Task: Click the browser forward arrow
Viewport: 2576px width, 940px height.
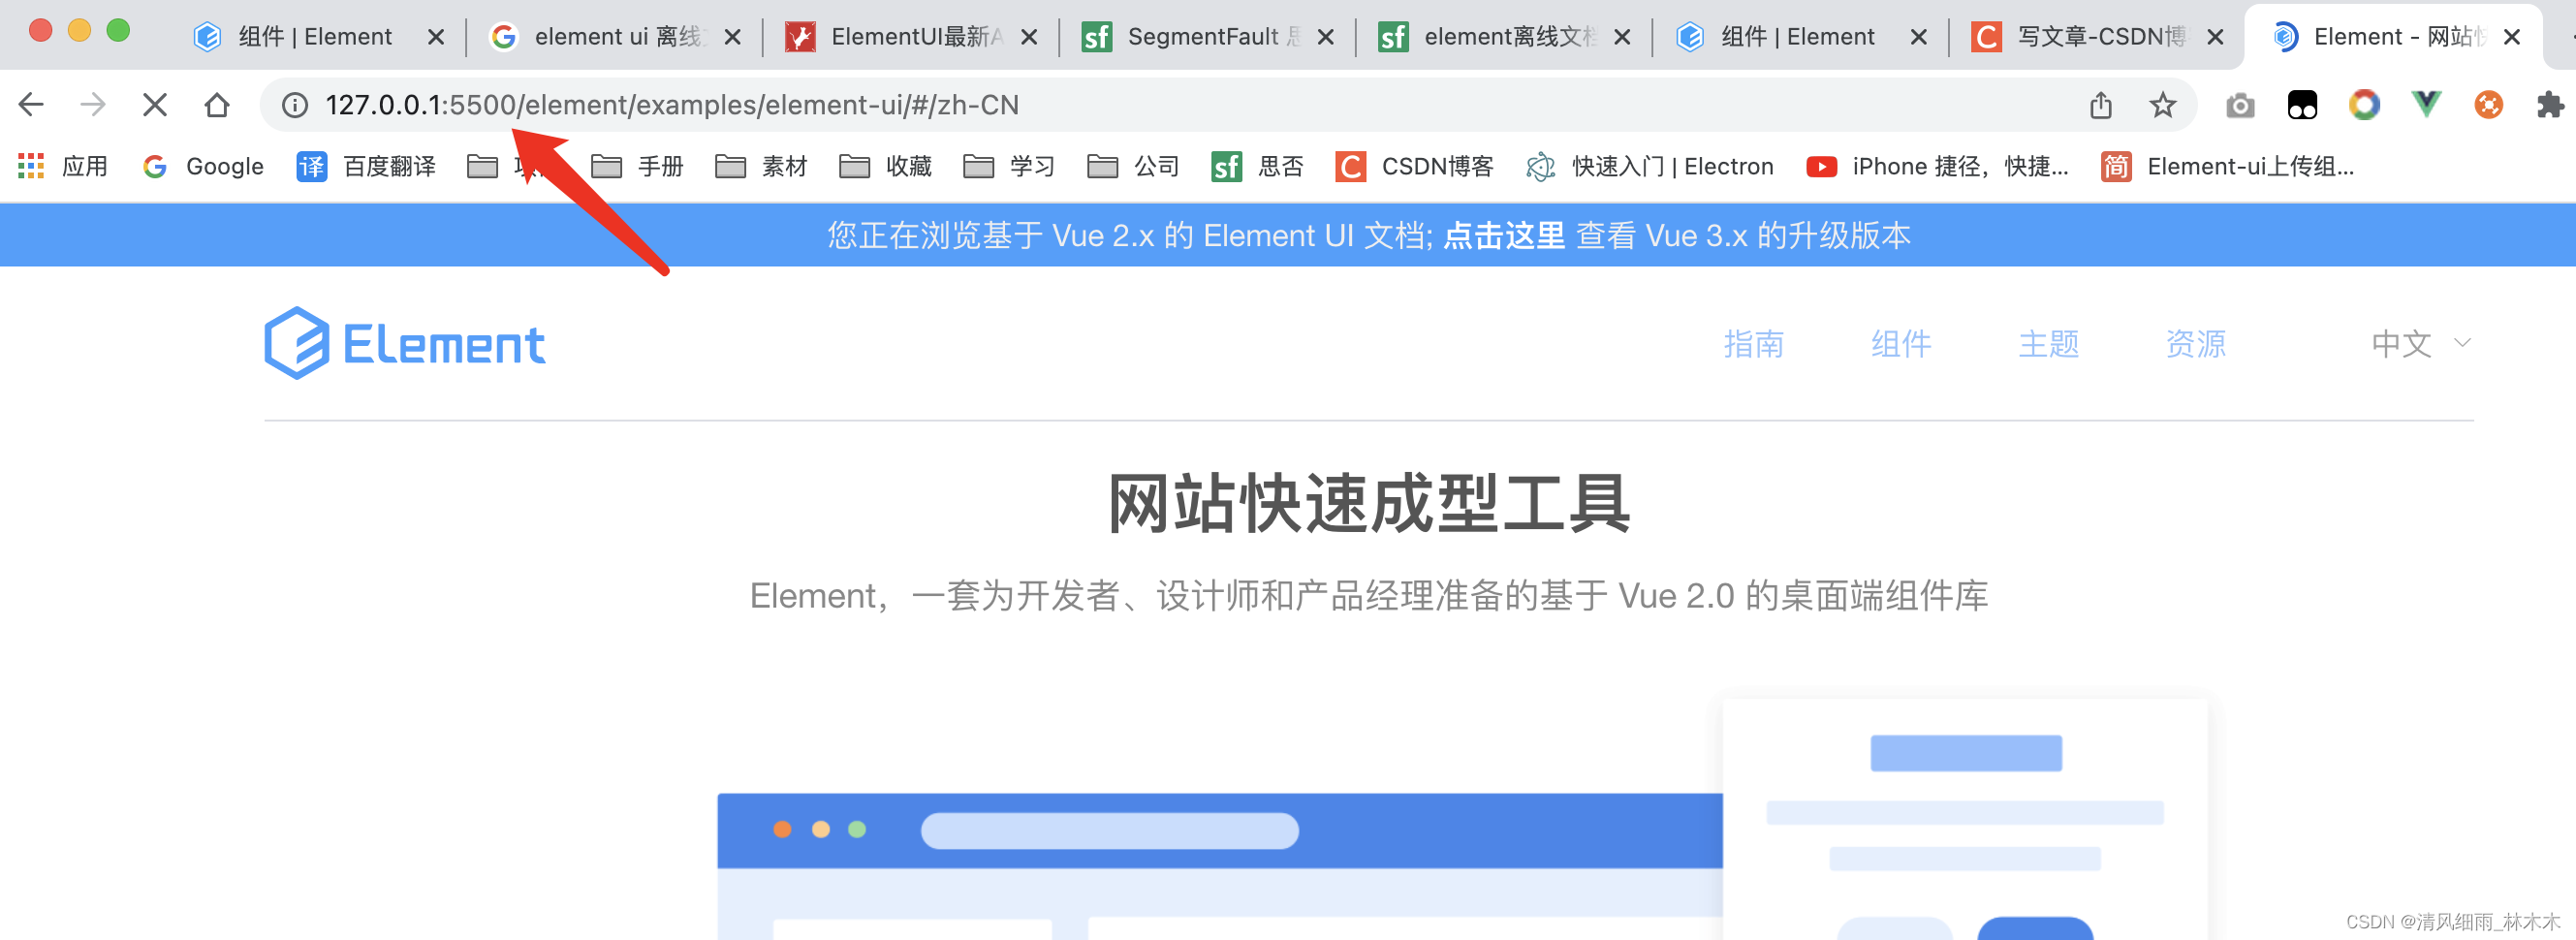Action: tap(93, 105)
